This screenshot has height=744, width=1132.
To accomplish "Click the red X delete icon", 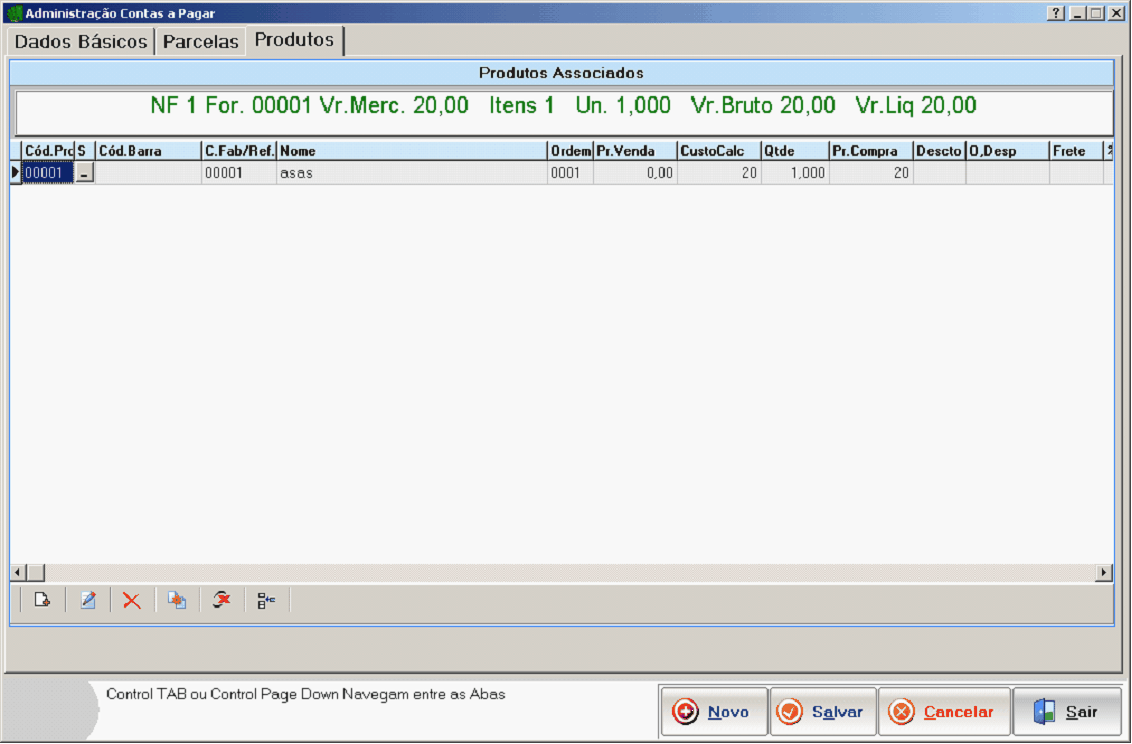I will tap(132, 601).
